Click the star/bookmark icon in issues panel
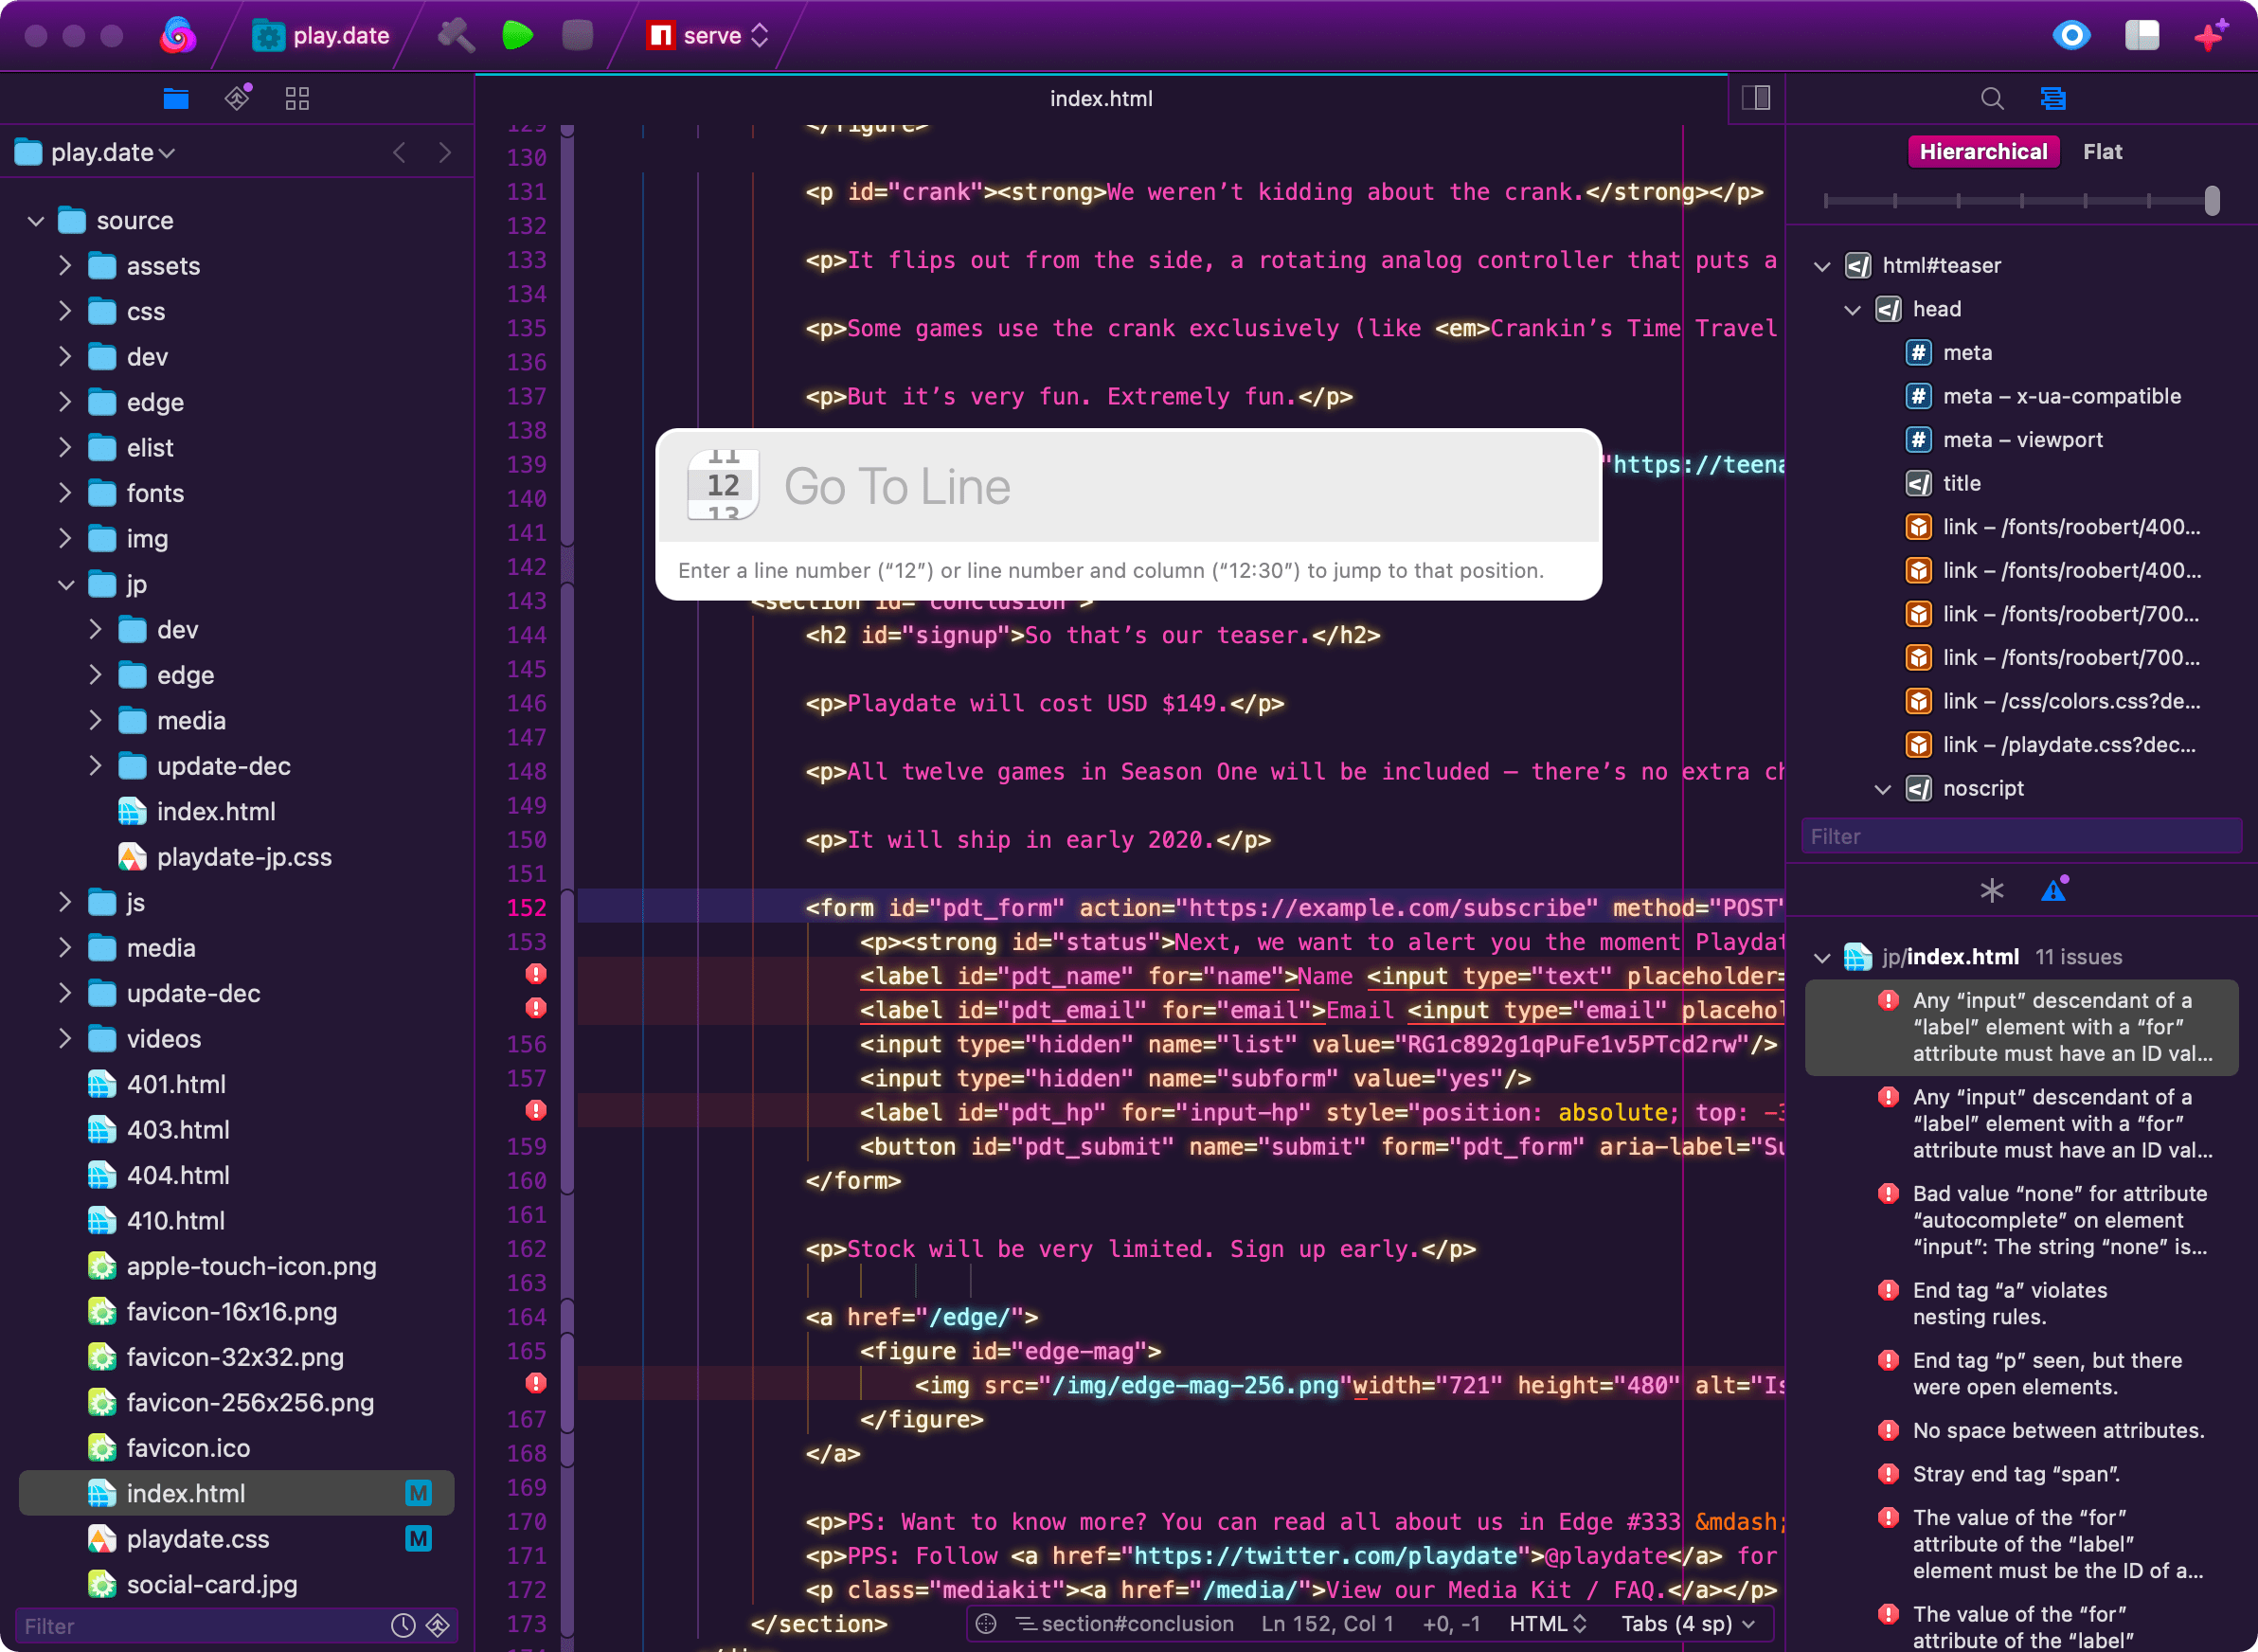Screen dimensions: 2258x1652 (x=1990, y=891)
